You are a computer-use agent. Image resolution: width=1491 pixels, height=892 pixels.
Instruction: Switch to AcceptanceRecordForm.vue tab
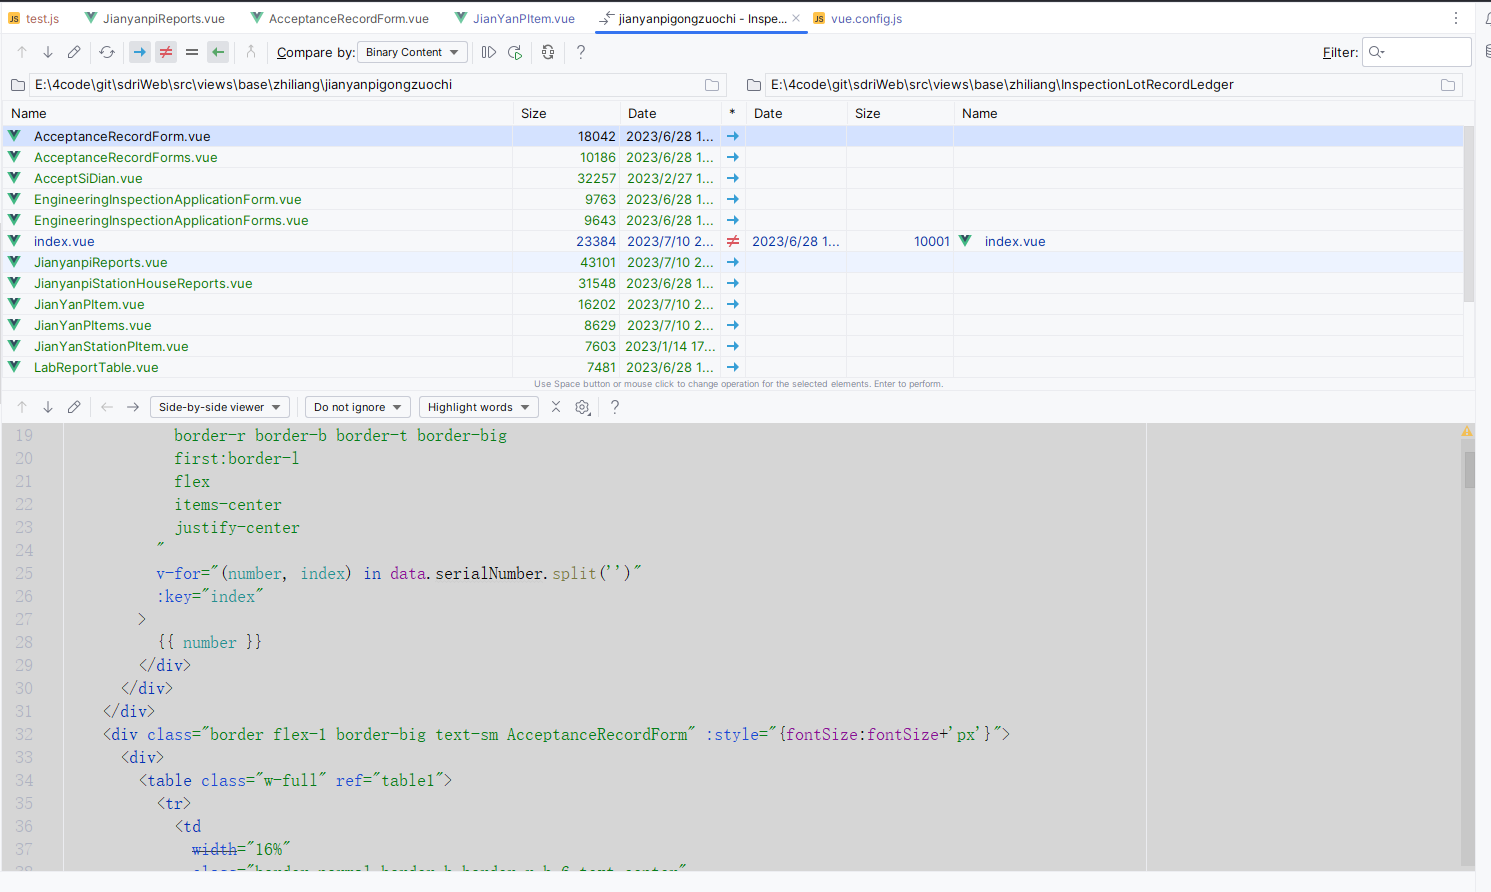tap(340, 18)
